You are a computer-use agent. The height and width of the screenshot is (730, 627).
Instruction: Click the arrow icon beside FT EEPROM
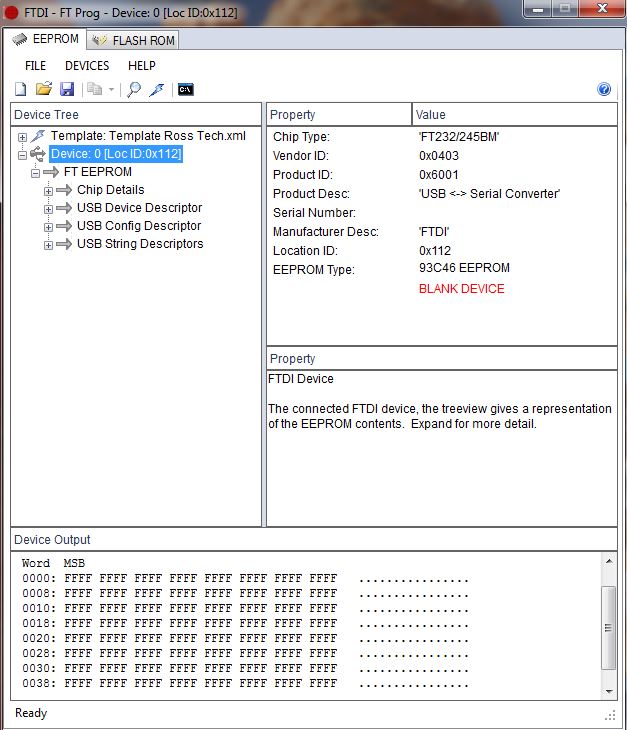[51, 172]
